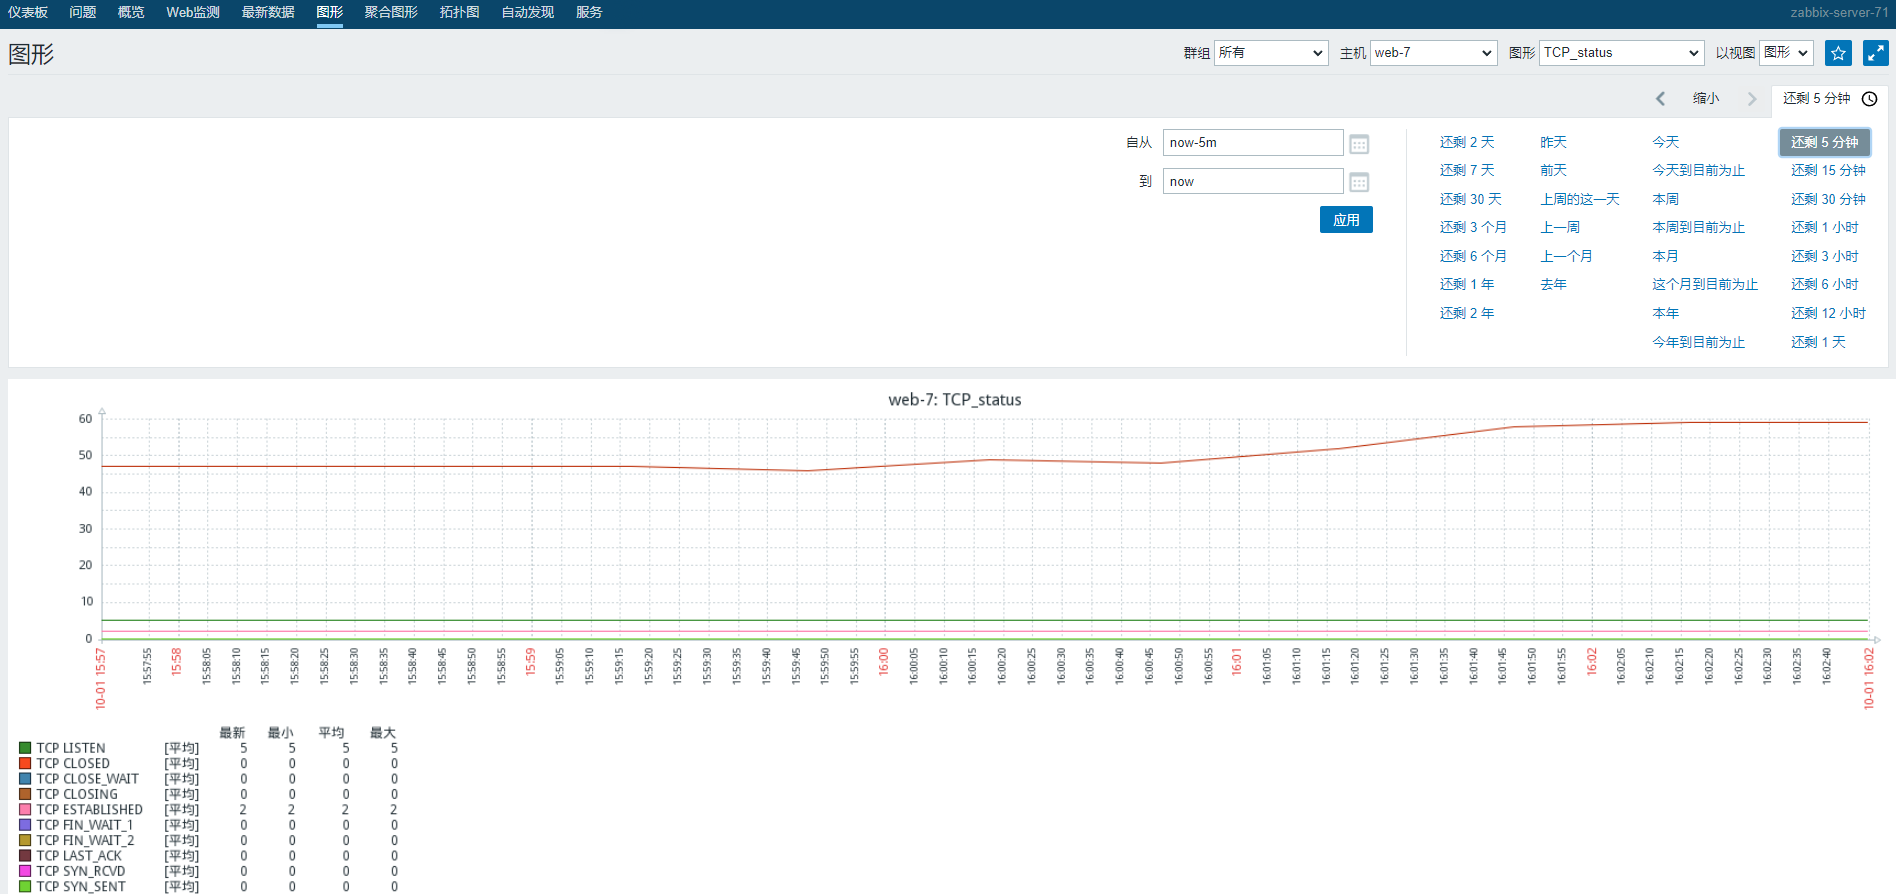Select 昨天 time range

click(x=1553, y=143)
